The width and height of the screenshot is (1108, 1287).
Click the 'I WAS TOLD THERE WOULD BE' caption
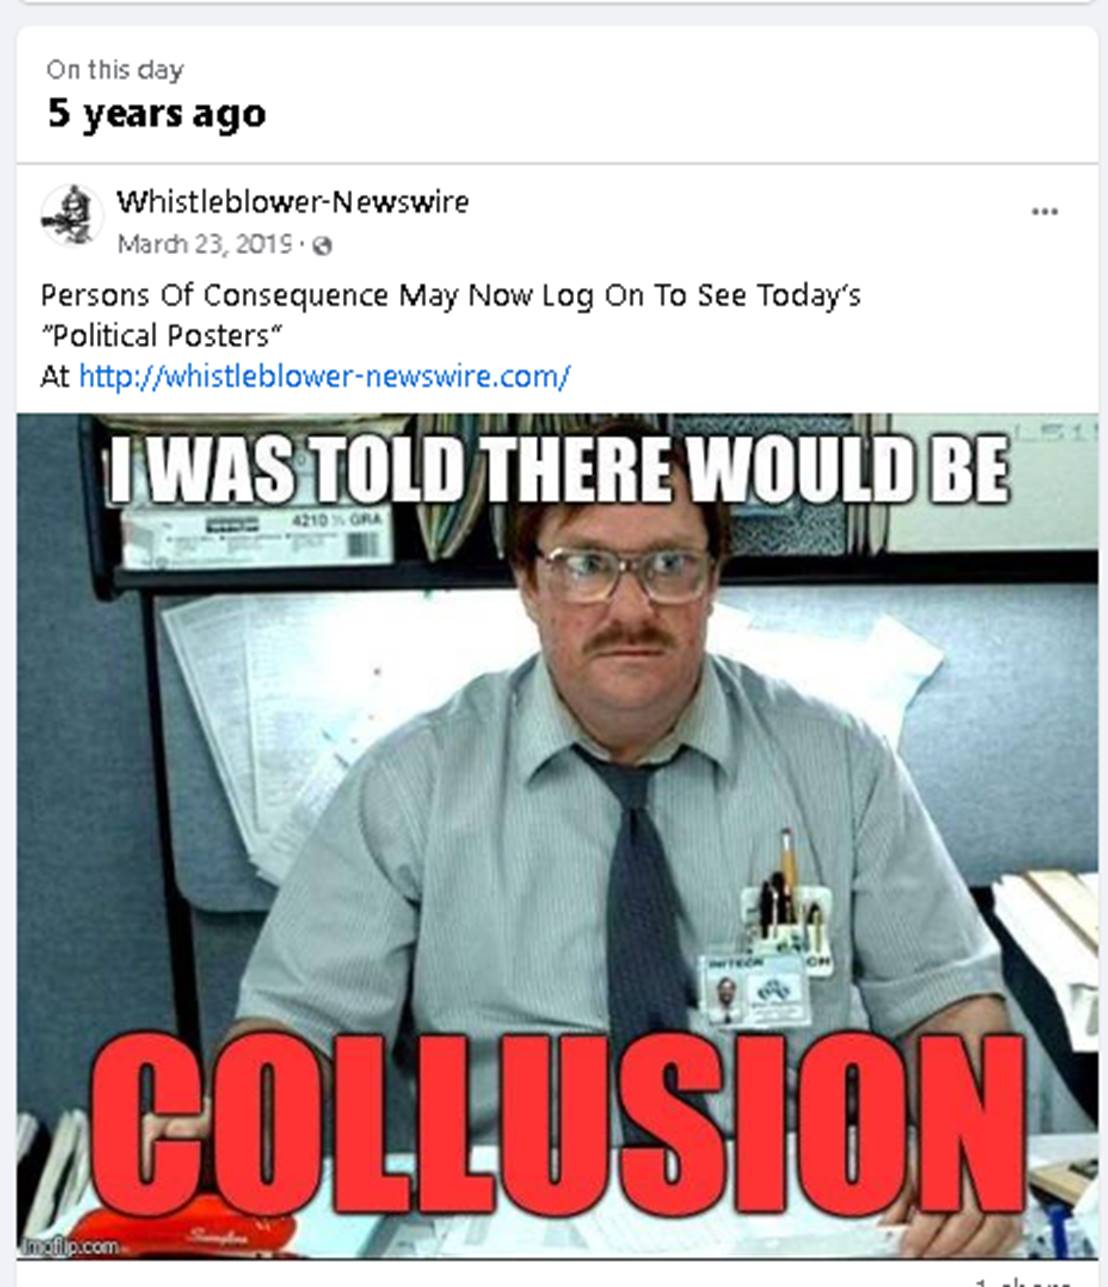pos(558,470)
